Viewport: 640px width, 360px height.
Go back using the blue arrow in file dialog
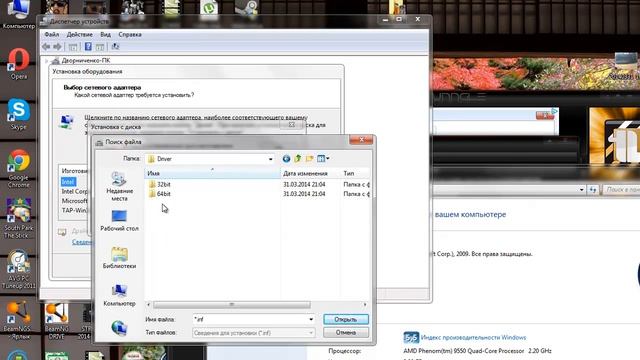coord(287,158)
